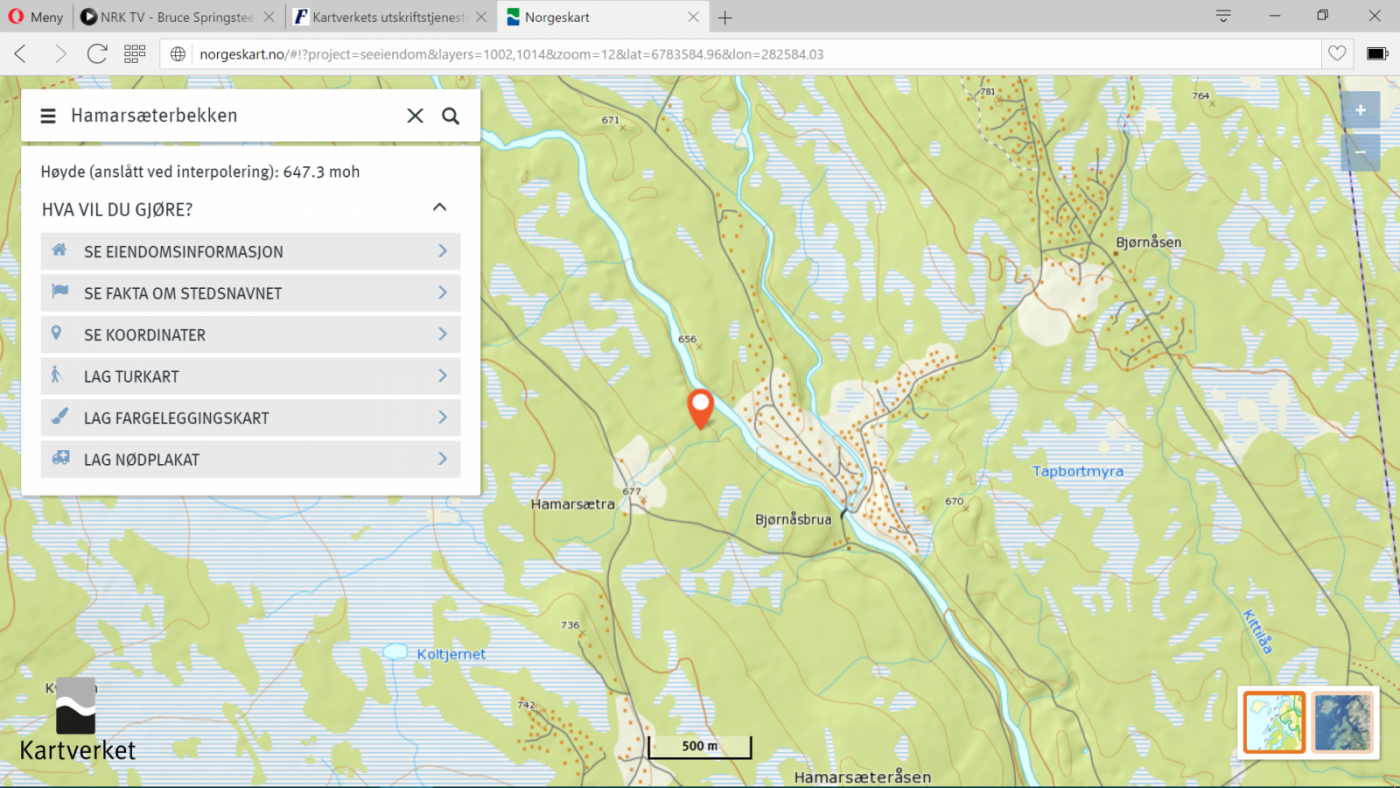Clear the Hamarsæterbekken search with the X

tap(415, 115)
